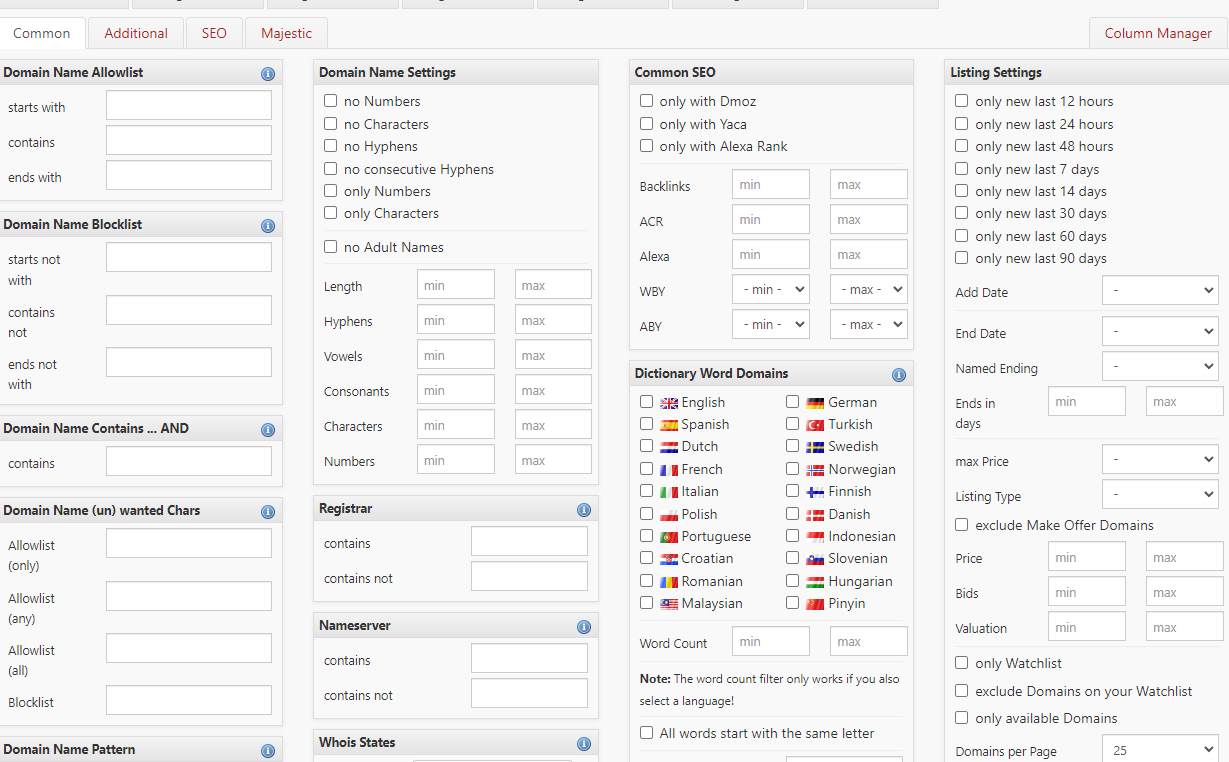Tick only new last 24 hours
The image size is (1229, 762).
pos(962,124)
